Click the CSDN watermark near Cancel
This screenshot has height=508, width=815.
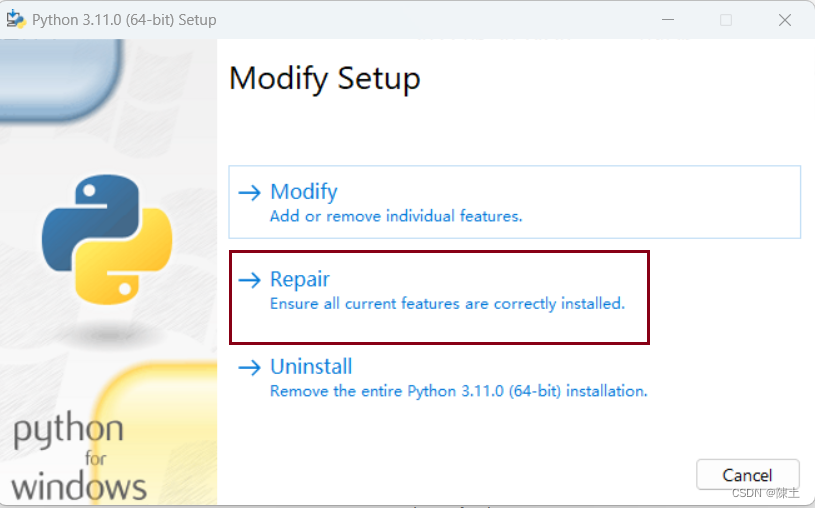tap(766, 492)
